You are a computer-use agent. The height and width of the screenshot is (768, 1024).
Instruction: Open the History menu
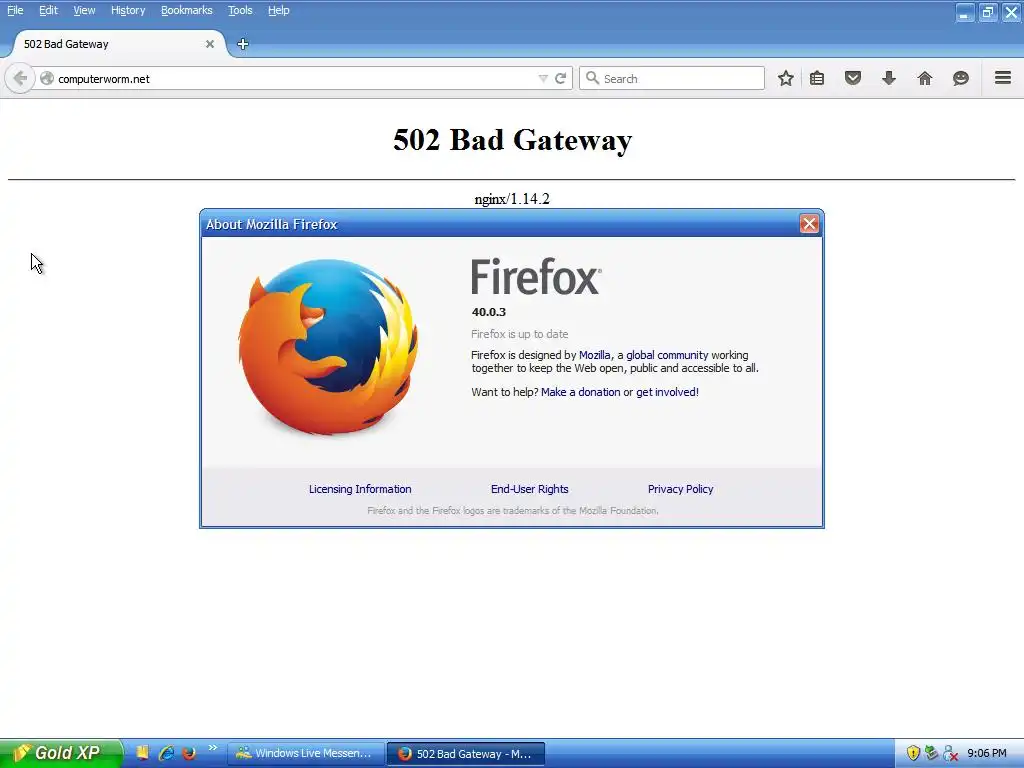coord(128,10)
